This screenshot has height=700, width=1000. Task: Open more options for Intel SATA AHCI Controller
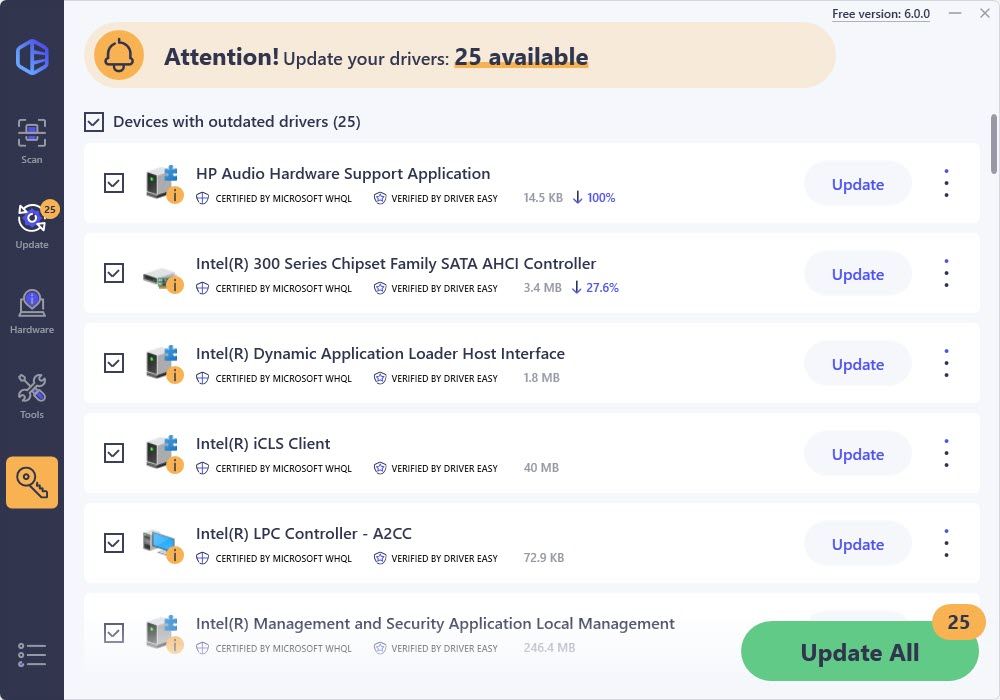click(946, 273)
